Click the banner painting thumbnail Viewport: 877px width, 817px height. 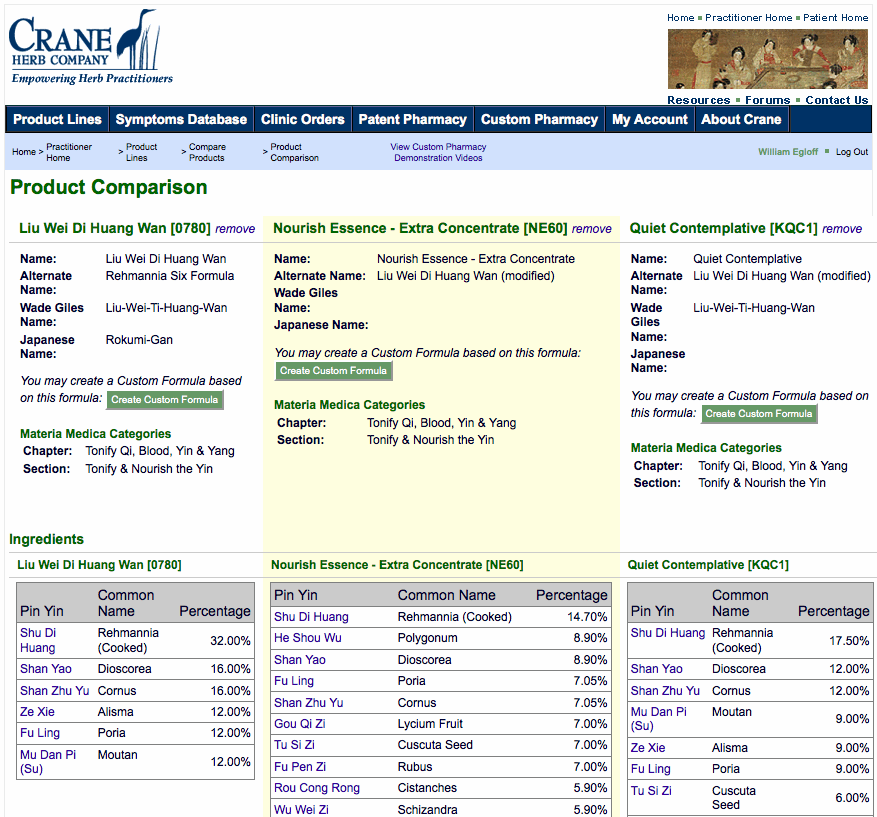click(767, 59)
